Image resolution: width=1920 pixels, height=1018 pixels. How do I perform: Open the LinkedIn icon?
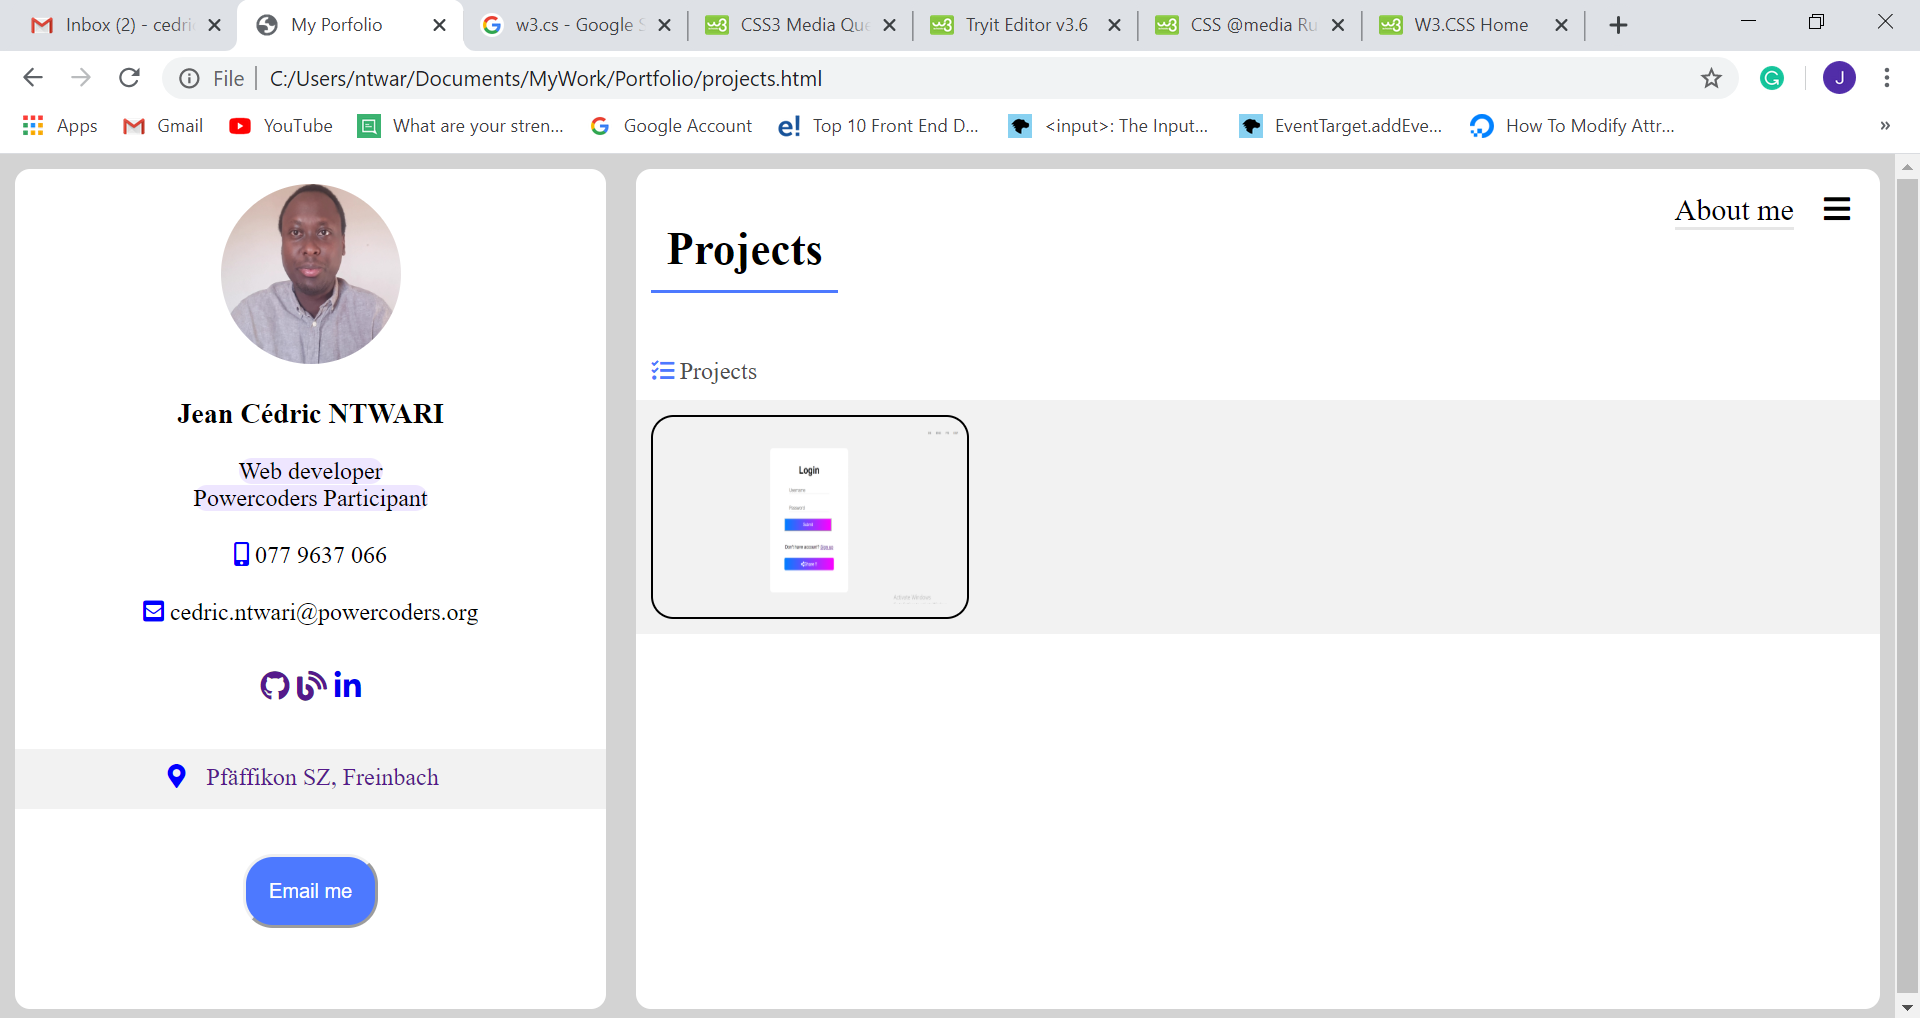tap(347, 686)
